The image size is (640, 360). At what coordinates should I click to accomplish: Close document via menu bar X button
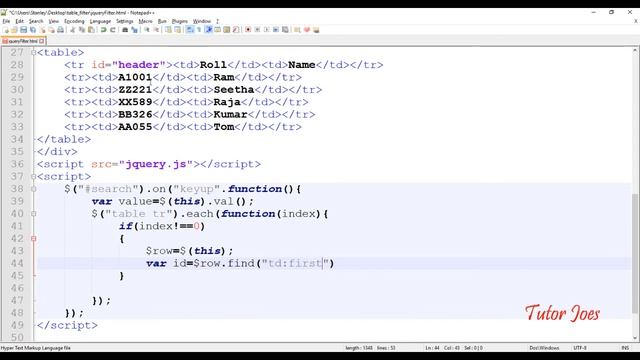coord(635,21)
